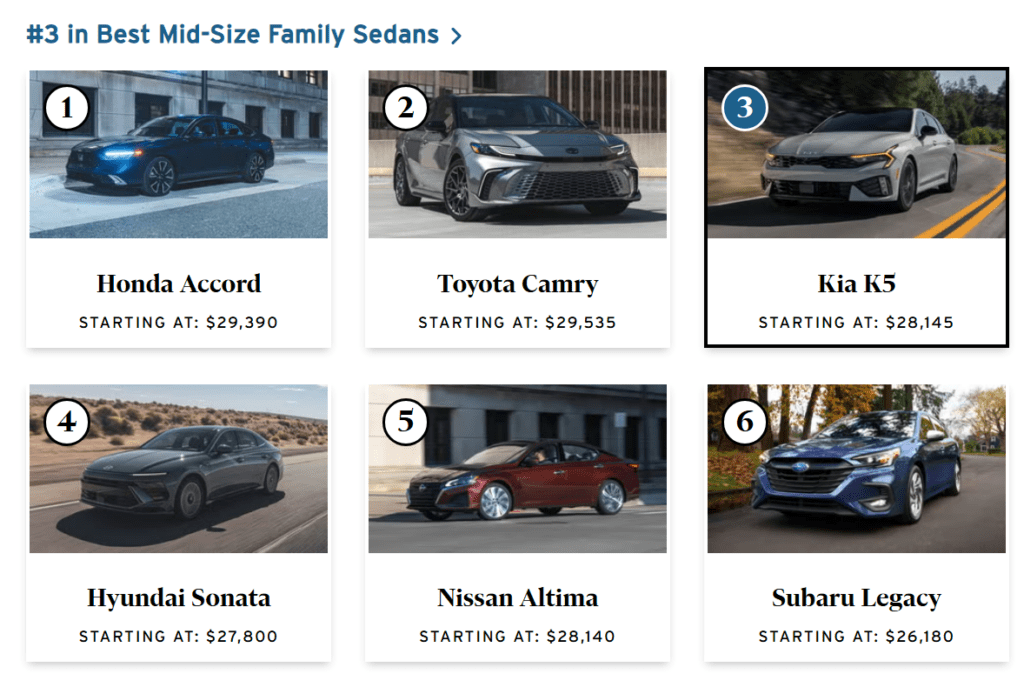Viewport: 1024px width, 674px height.
Task: Click the number 5 rank badge
Action: (406, 422)
